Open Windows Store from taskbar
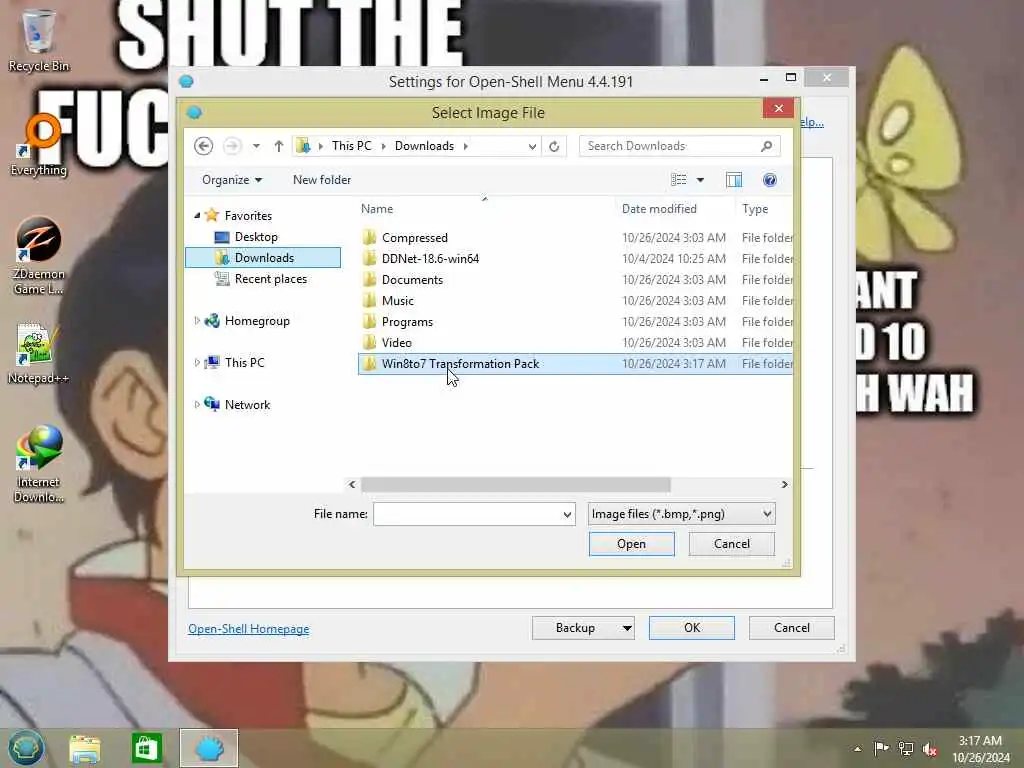 tap(146, 748)
